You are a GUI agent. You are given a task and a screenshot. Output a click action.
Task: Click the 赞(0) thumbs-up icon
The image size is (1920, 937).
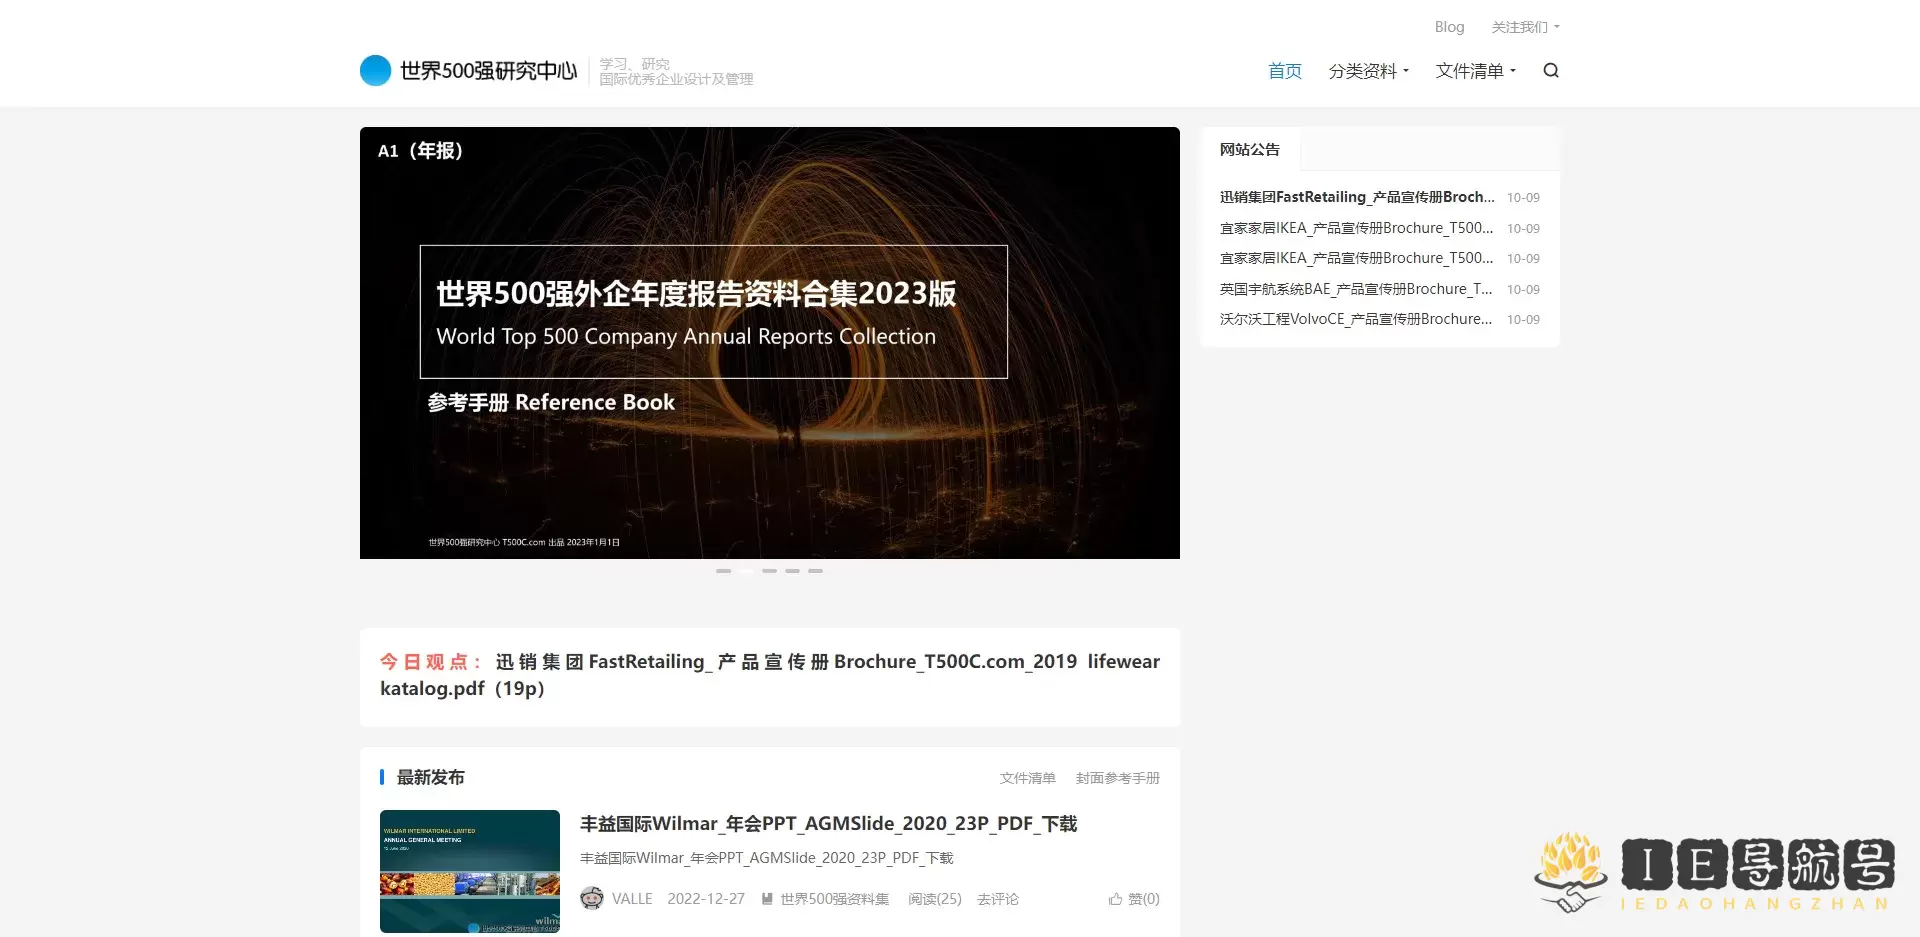pos(1115,899)
